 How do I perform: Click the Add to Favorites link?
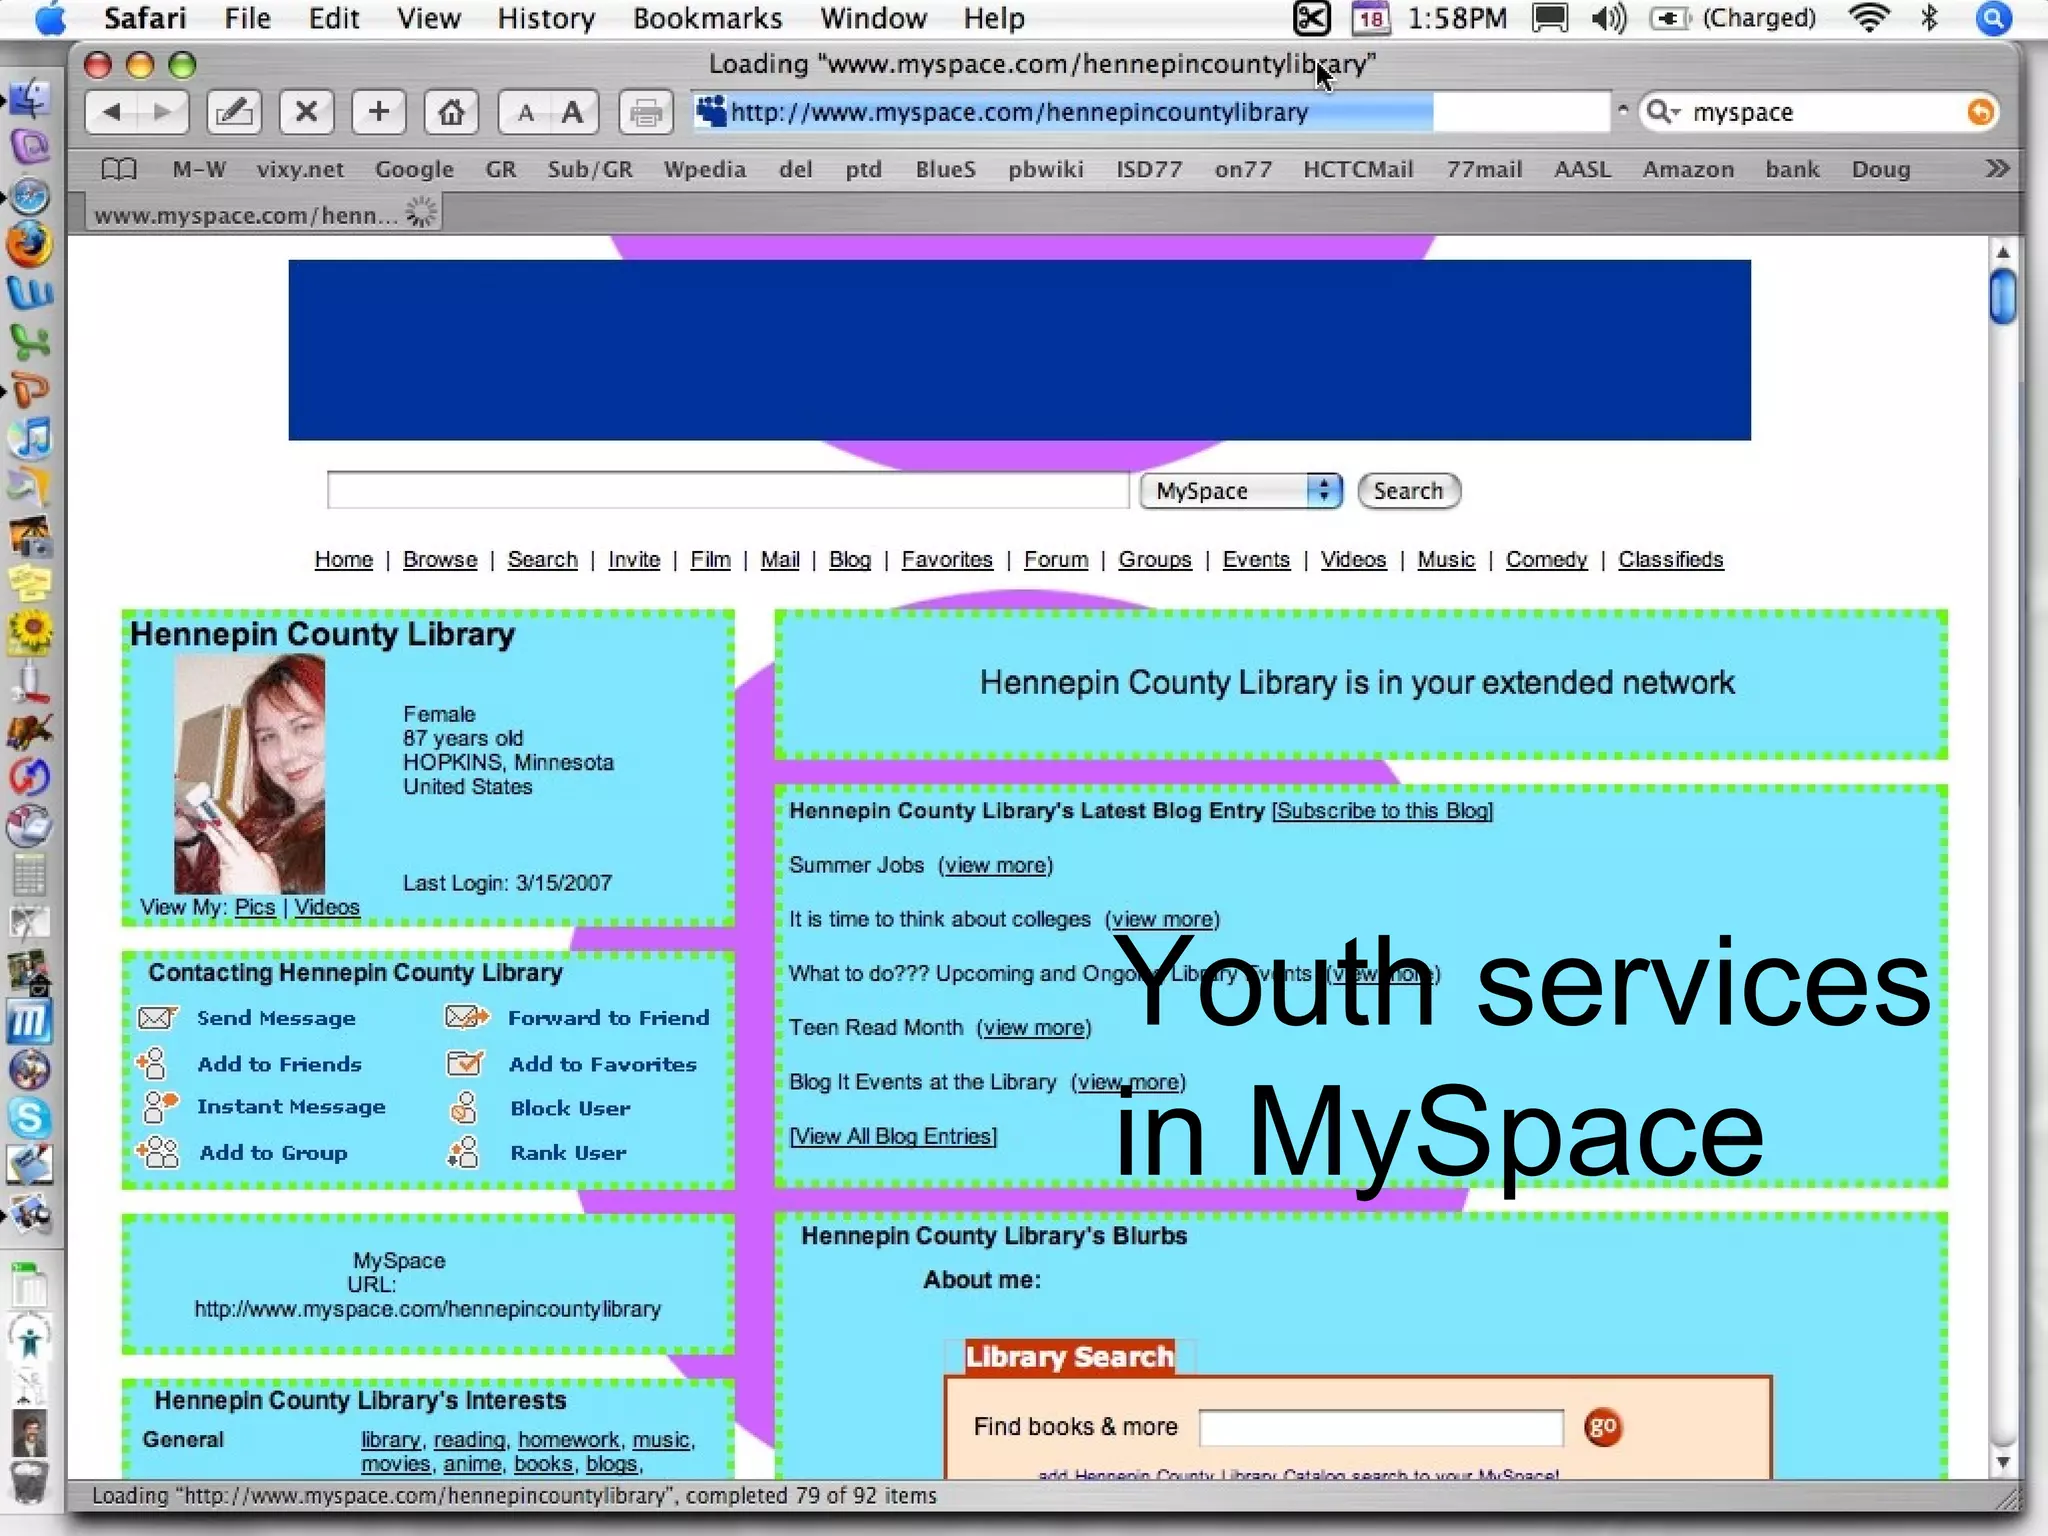pyautogui.click(x=602, y=1064)
